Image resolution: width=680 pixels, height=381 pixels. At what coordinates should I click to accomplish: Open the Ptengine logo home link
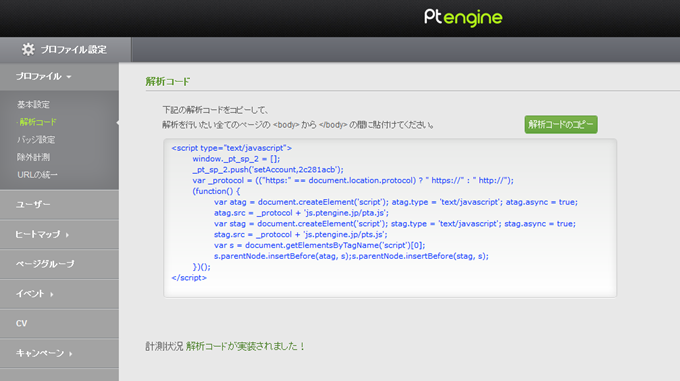pos(463,18)
